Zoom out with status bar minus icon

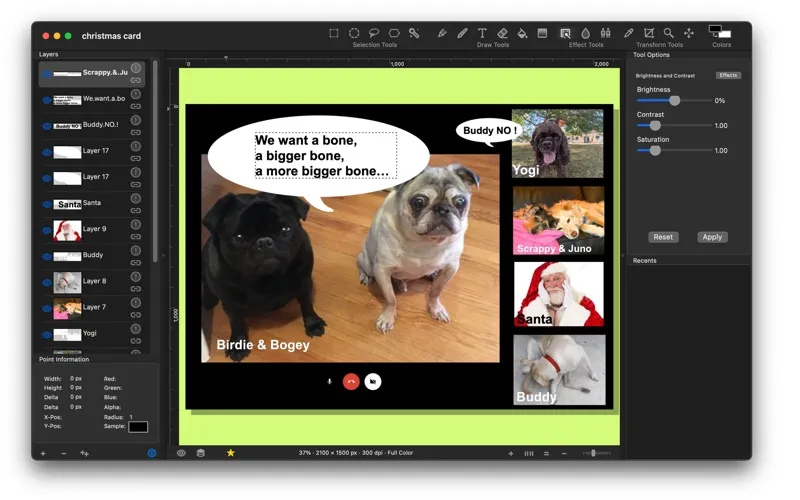(564, 453)
